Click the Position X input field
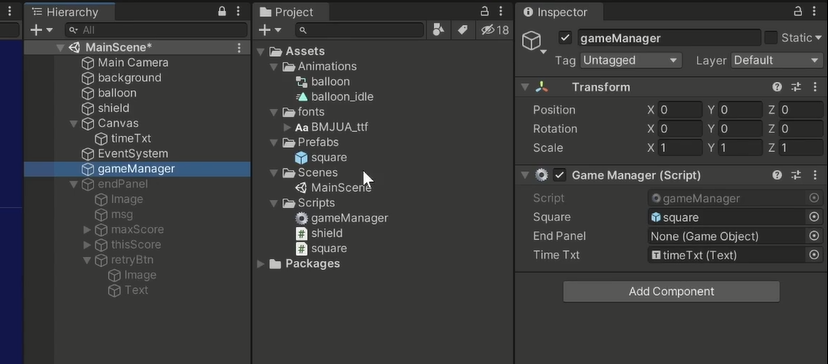The width and height of the screenshot is (828, 364). 680,110
